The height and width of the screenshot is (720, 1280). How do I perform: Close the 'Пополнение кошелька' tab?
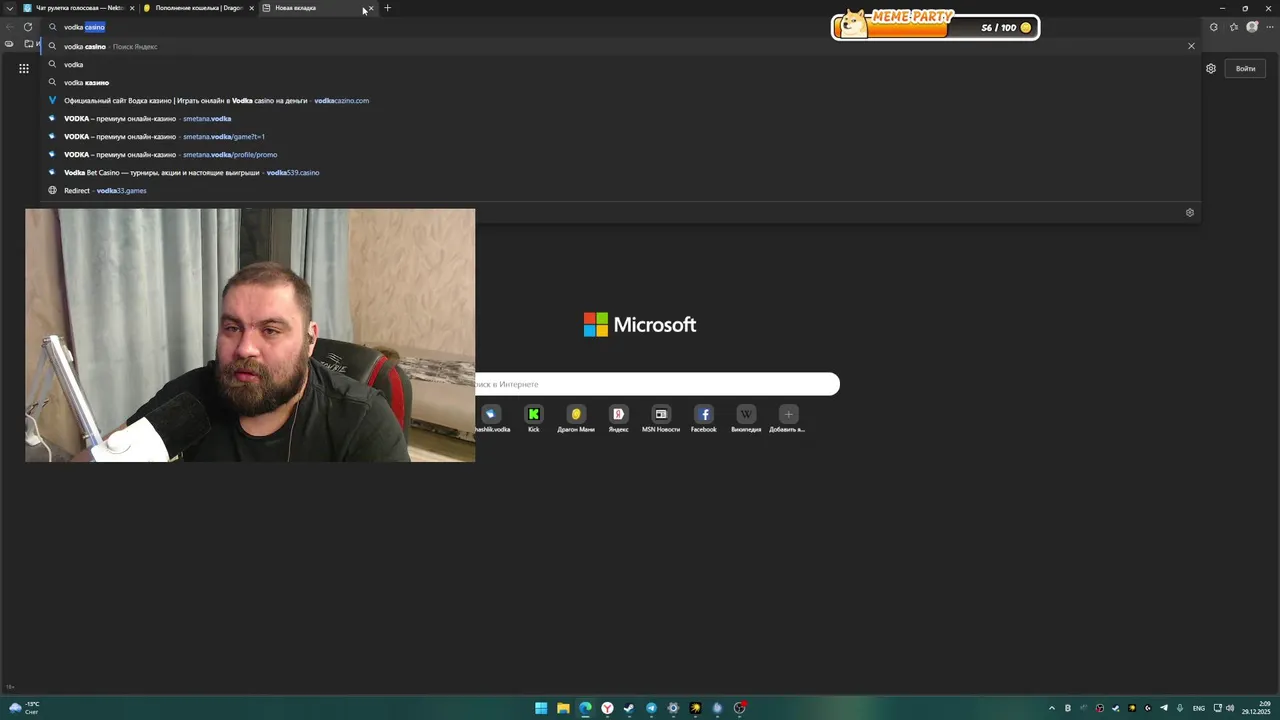click(251, 8)
